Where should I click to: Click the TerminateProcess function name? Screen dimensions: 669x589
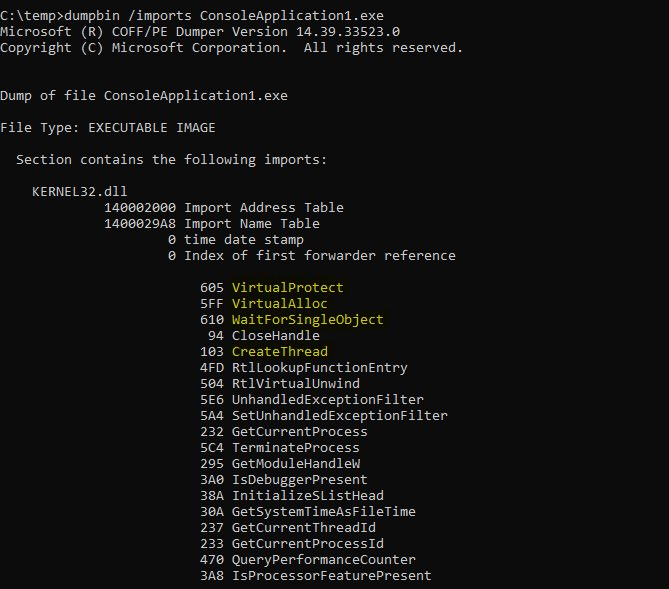(x=295, y=448)
